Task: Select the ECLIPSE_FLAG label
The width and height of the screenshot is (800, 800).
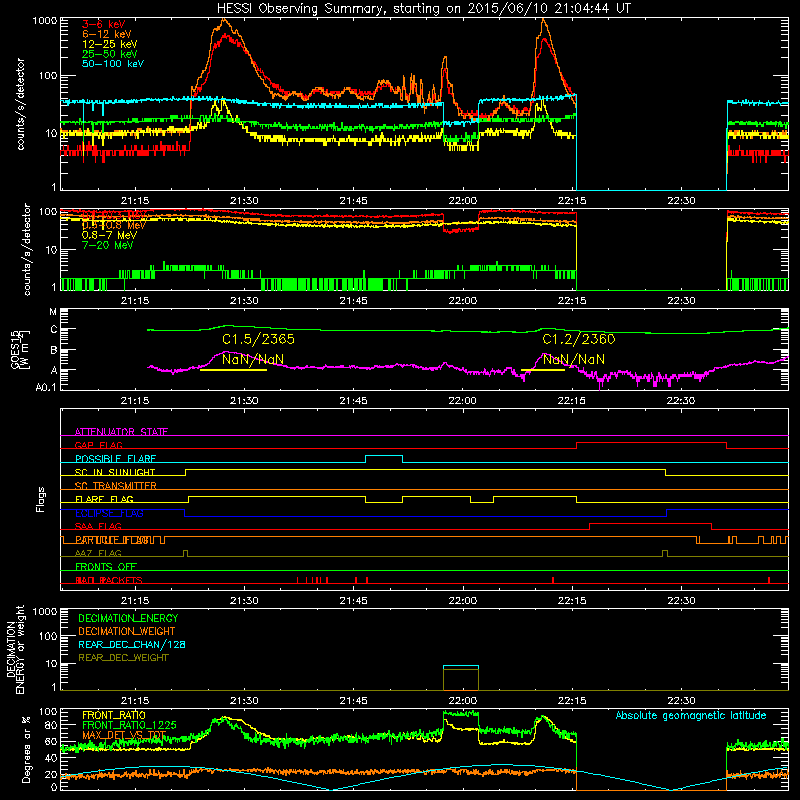Action: [x=109, y=513]
